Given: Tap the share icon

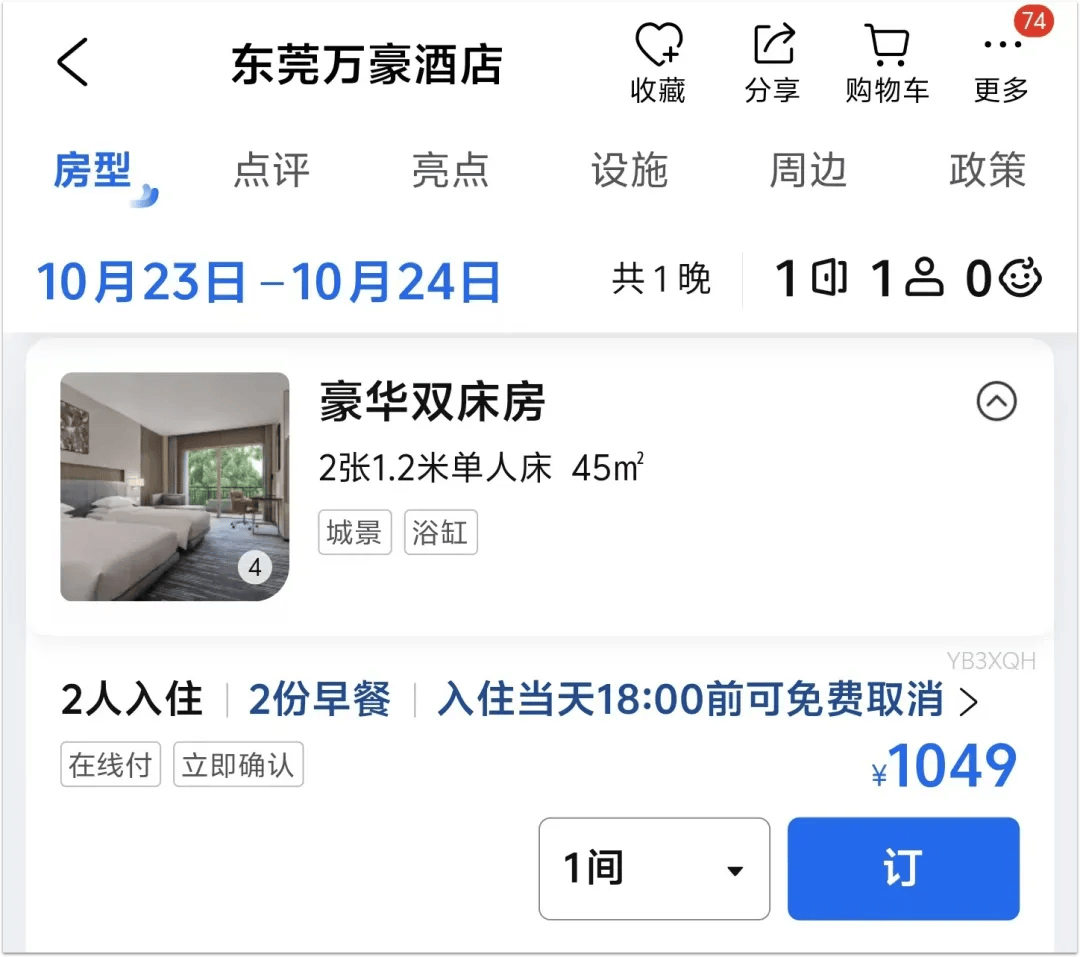Looking at the screenshot, I should pos(773,63).
